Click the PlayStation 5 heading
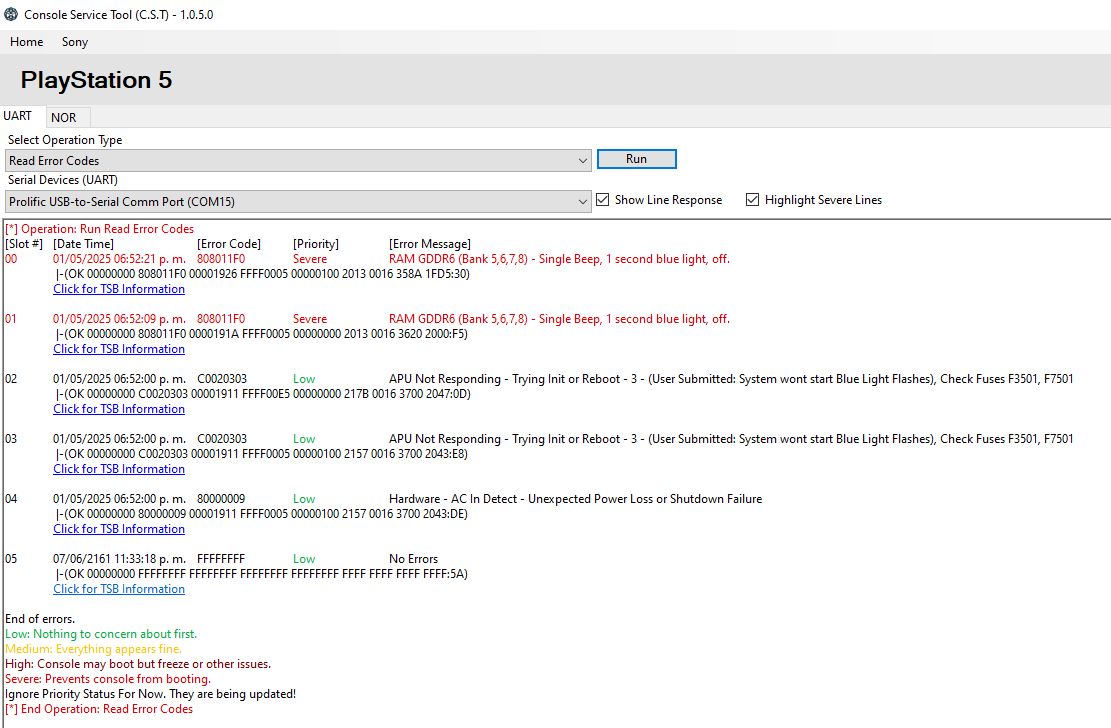Image resolution: width=1111 pixels, height=728 pixels. click(x=96, y=80)
